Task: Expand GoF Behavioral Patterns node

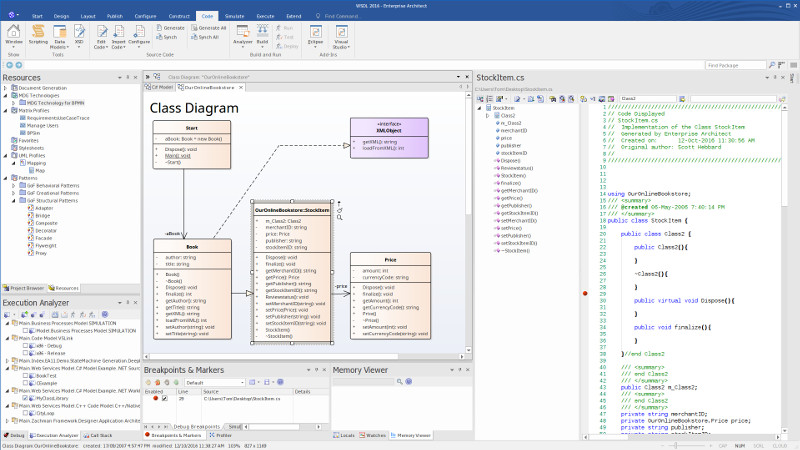Action: [14, 186]
